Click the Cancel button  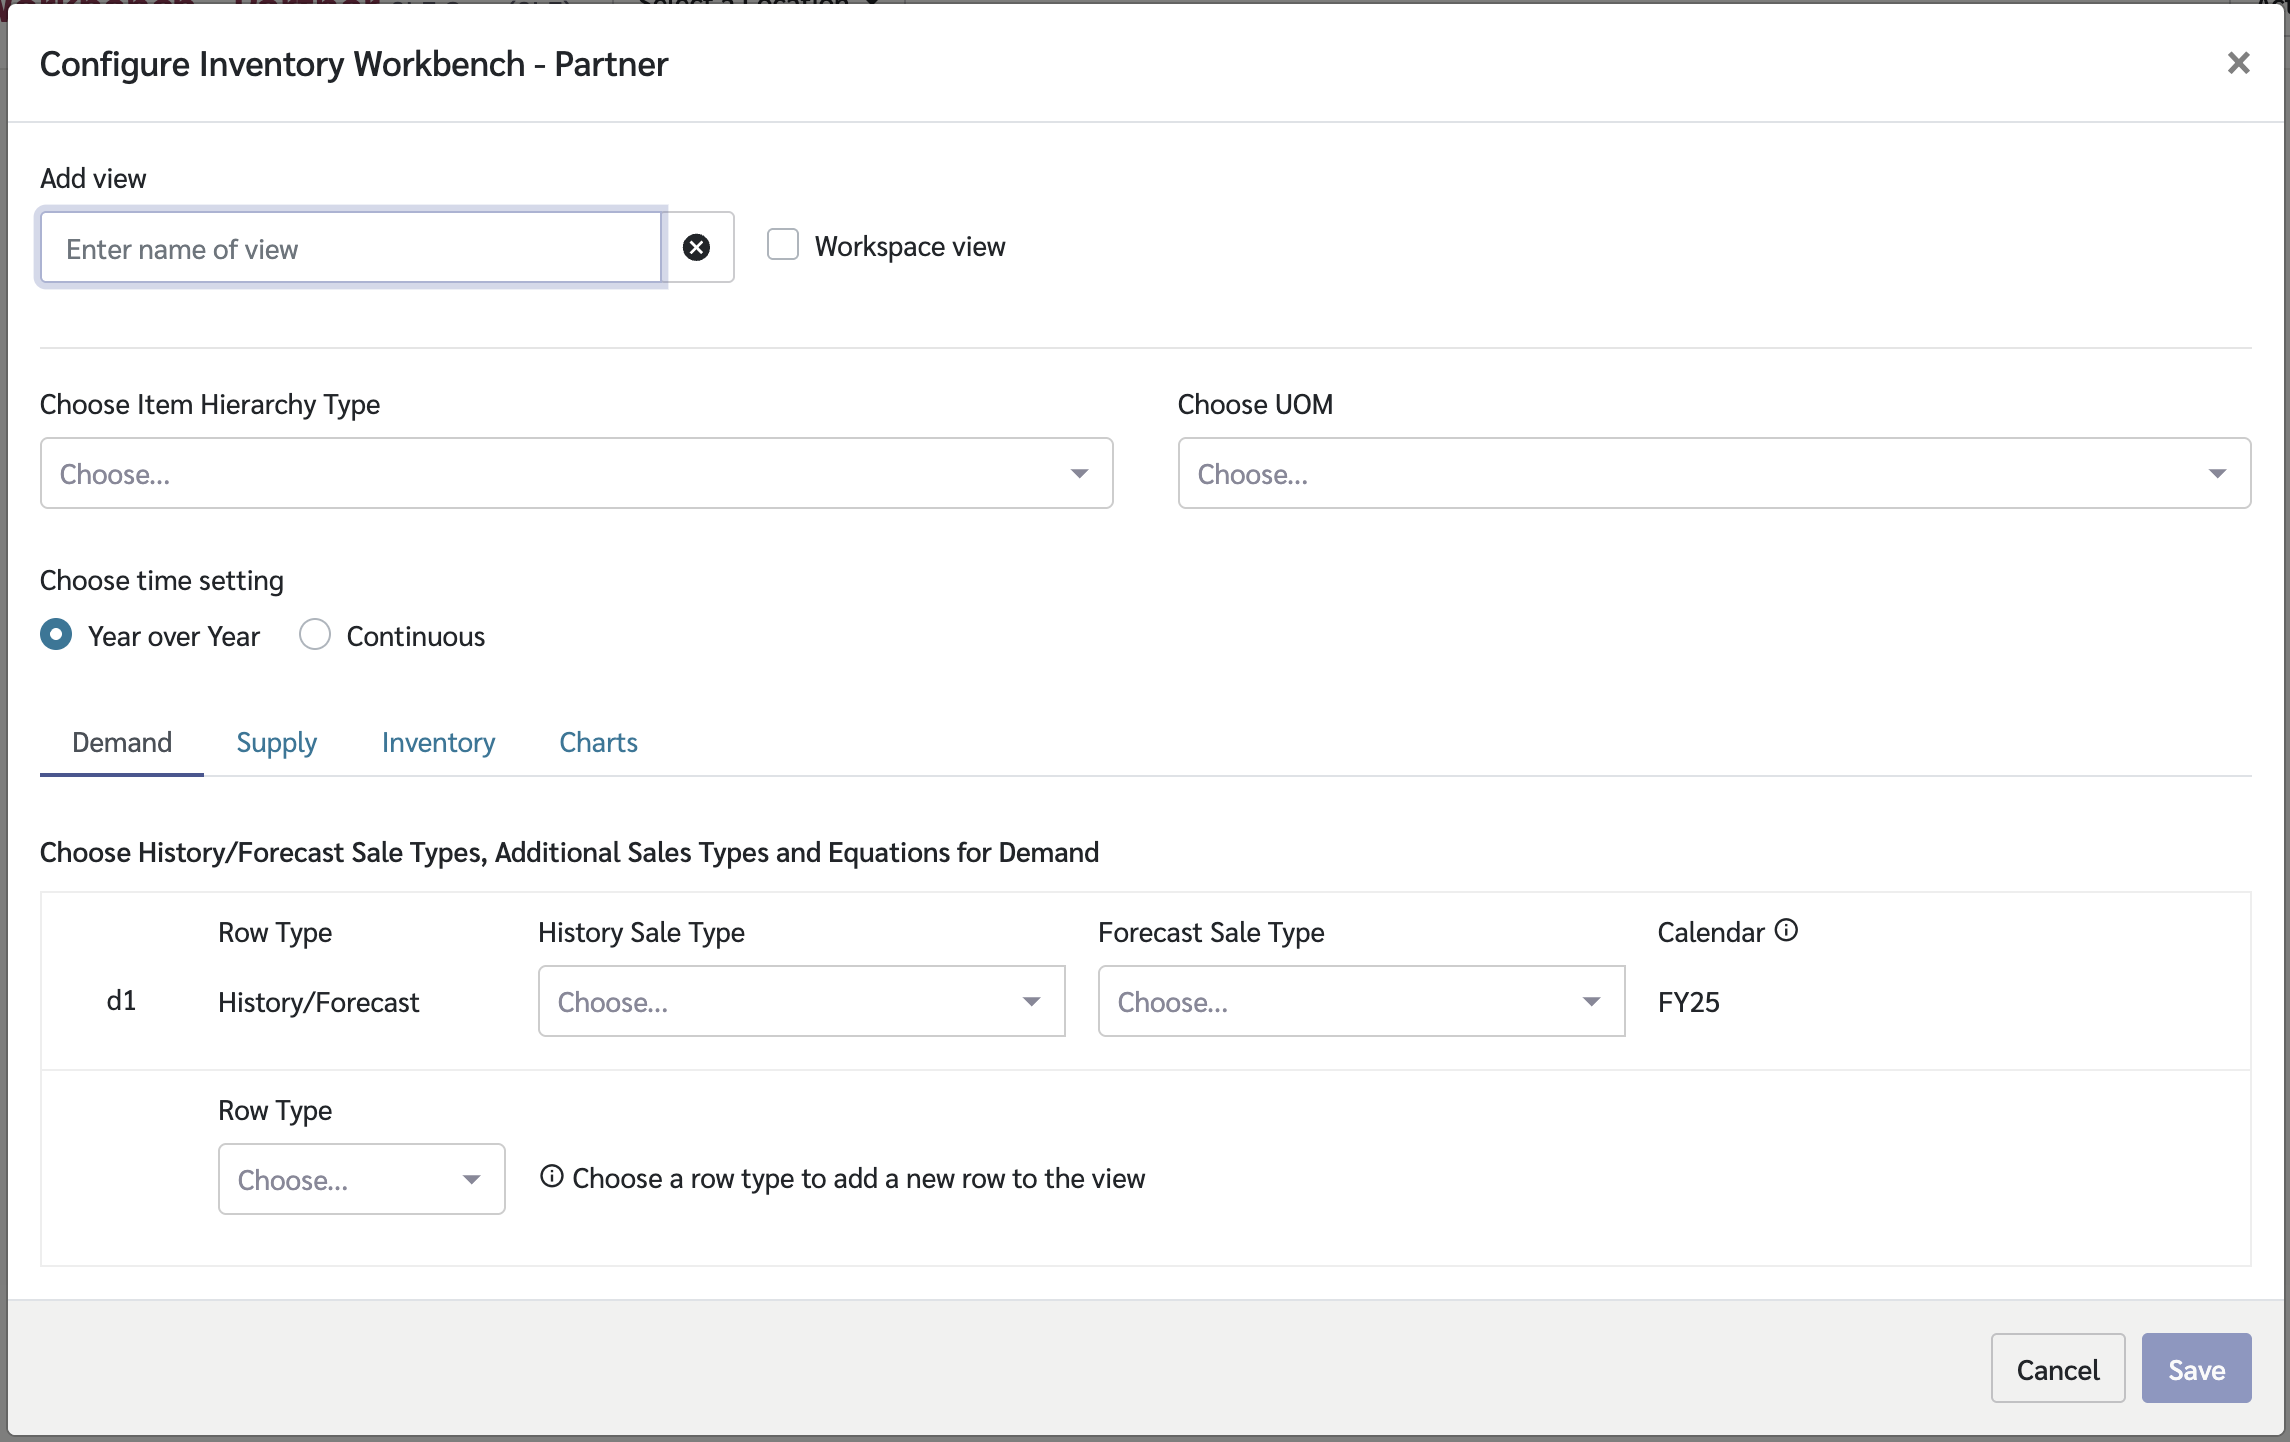(2057, 1369)
